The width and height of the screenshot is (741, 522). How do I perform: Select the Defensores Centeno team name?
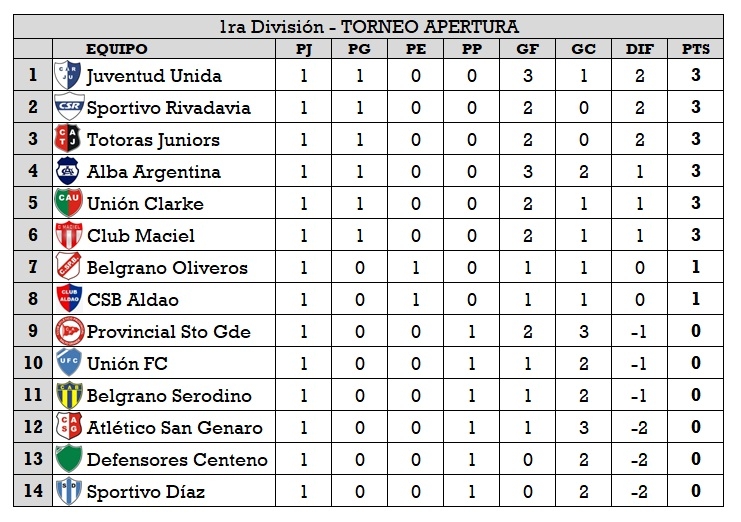tap(177, 460)
